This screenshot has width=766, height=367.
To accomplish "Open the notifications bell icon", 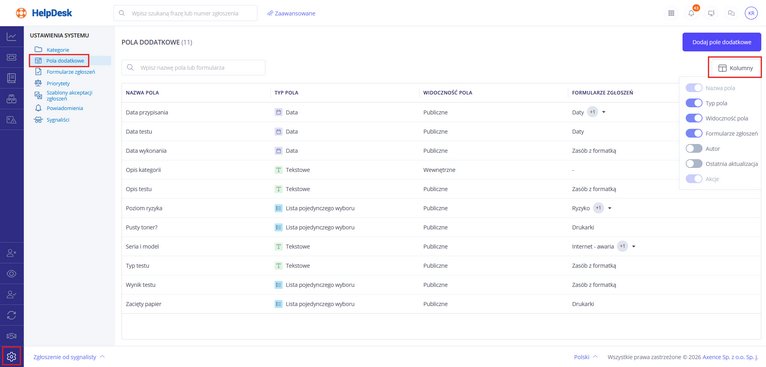I will [x=691, y=13].
